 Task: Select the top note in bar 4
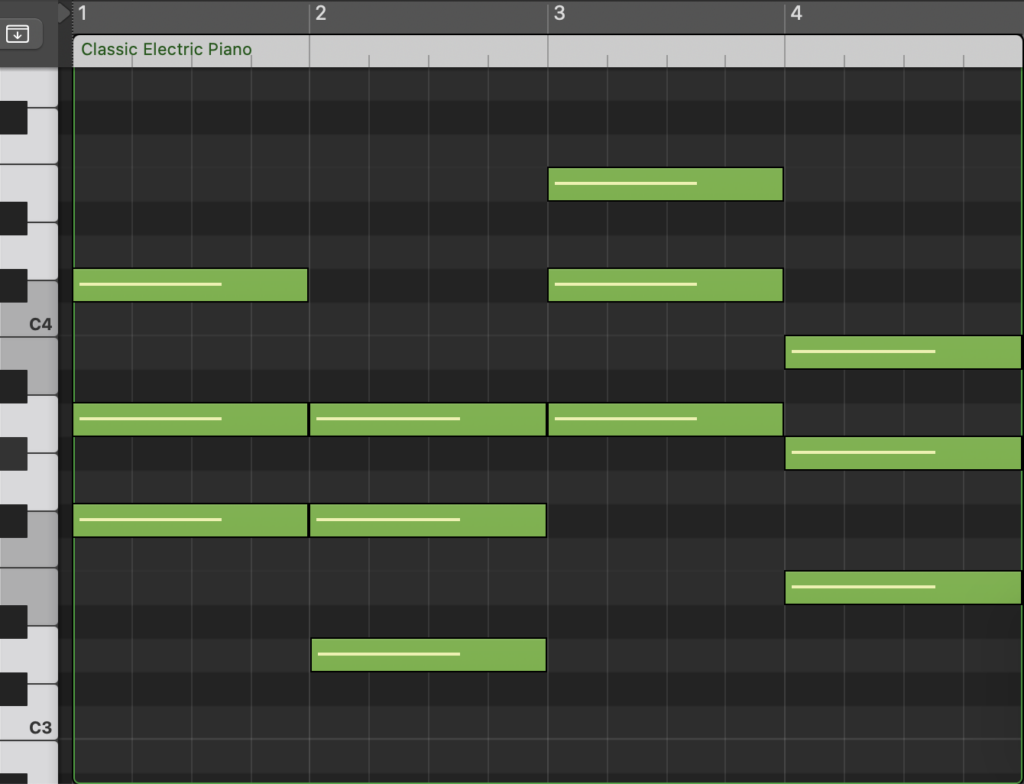point(902,352)
